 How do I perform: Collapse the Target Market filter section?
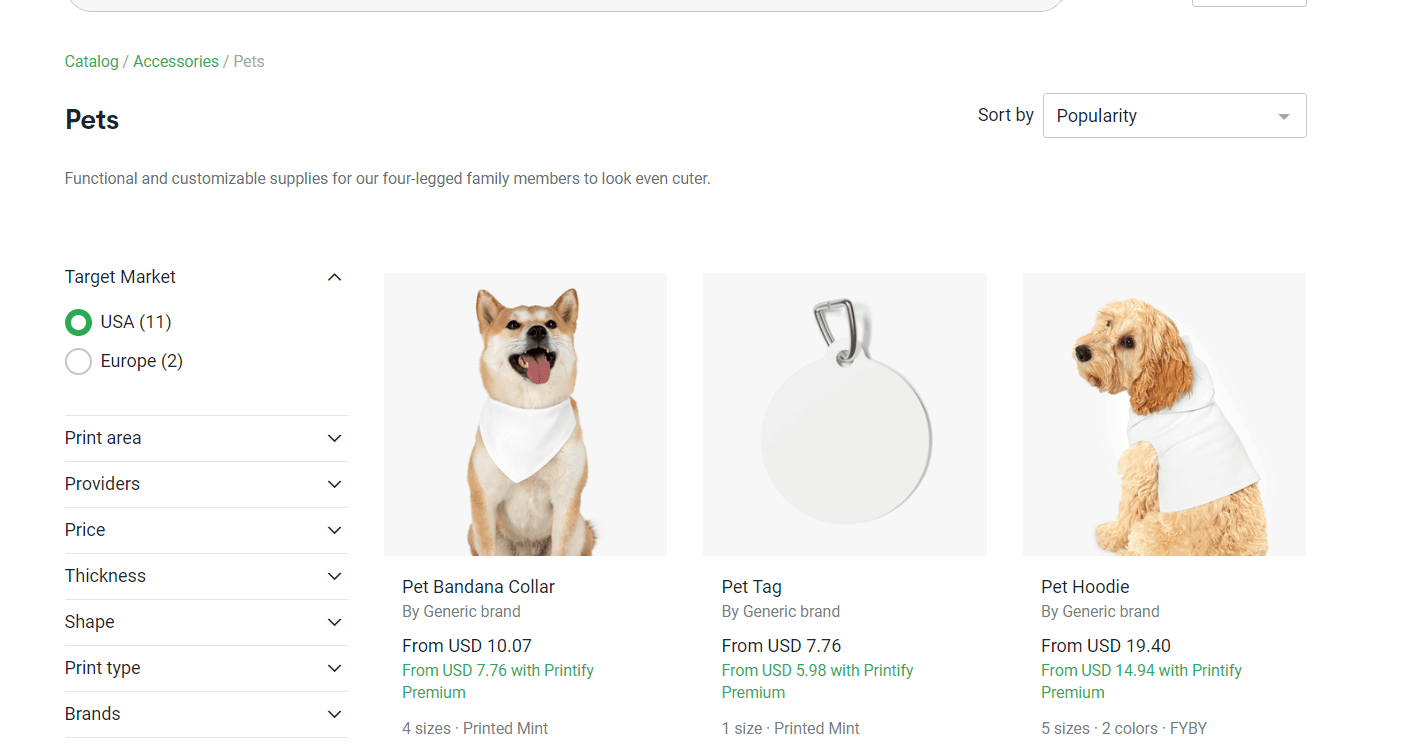[x=334, y=277]
